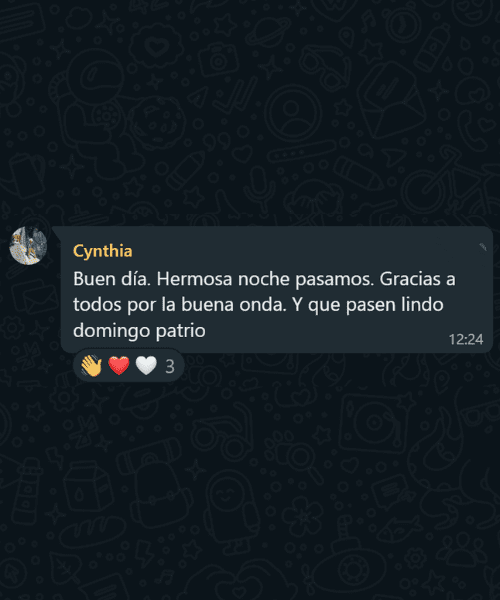Click the 12:24 message timestamp
500x600 pixels.
point(466,339)
